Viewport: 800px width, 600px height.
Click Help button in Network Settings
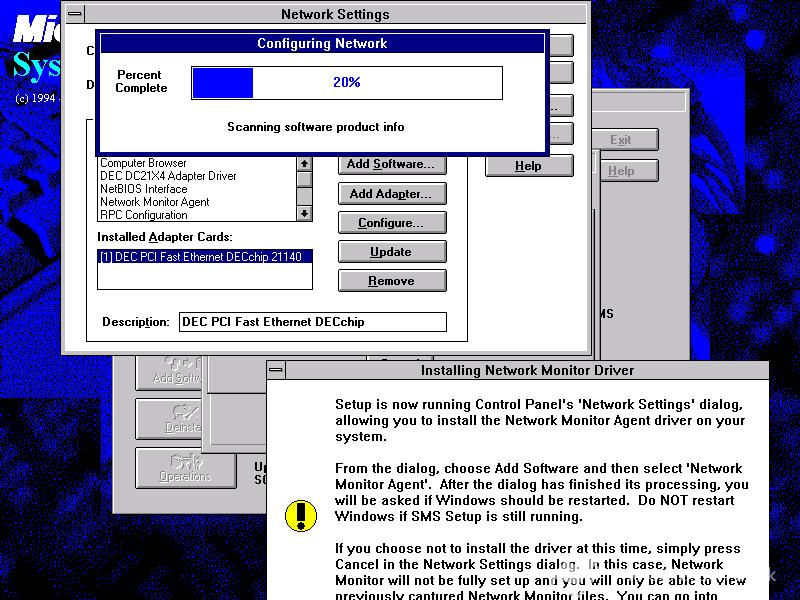(x=529, y=166)
